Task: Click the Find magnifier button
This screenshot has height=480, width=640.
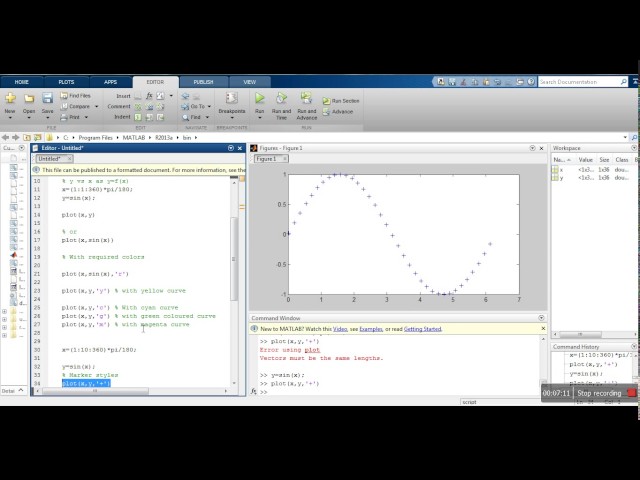Action: tap(192, 117)
